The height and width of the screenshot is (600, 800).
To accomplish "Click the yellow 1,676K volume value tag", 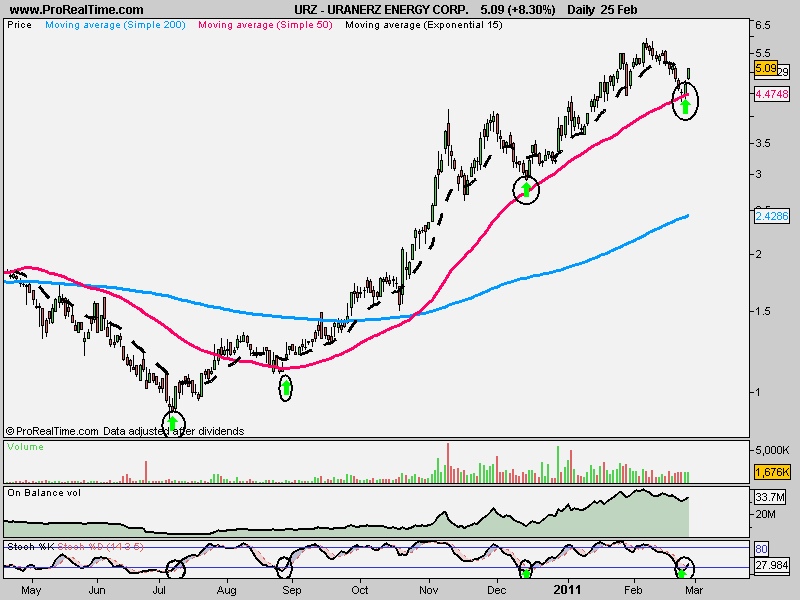I will point(772,472).
